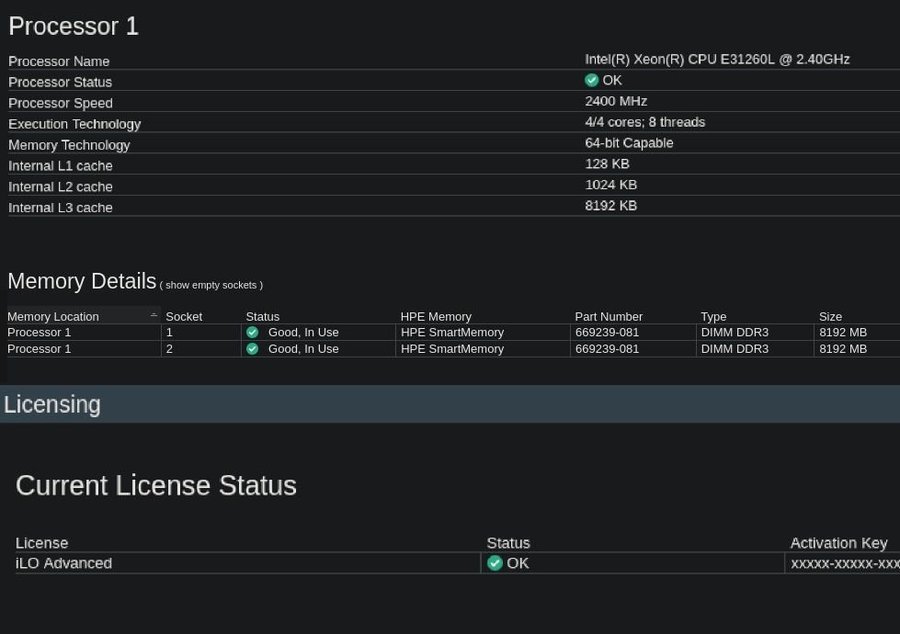Image resolution: width=900 pixels, height=634 pixels.
Task: Click the Memory Details heading
Action: [82, 281]
